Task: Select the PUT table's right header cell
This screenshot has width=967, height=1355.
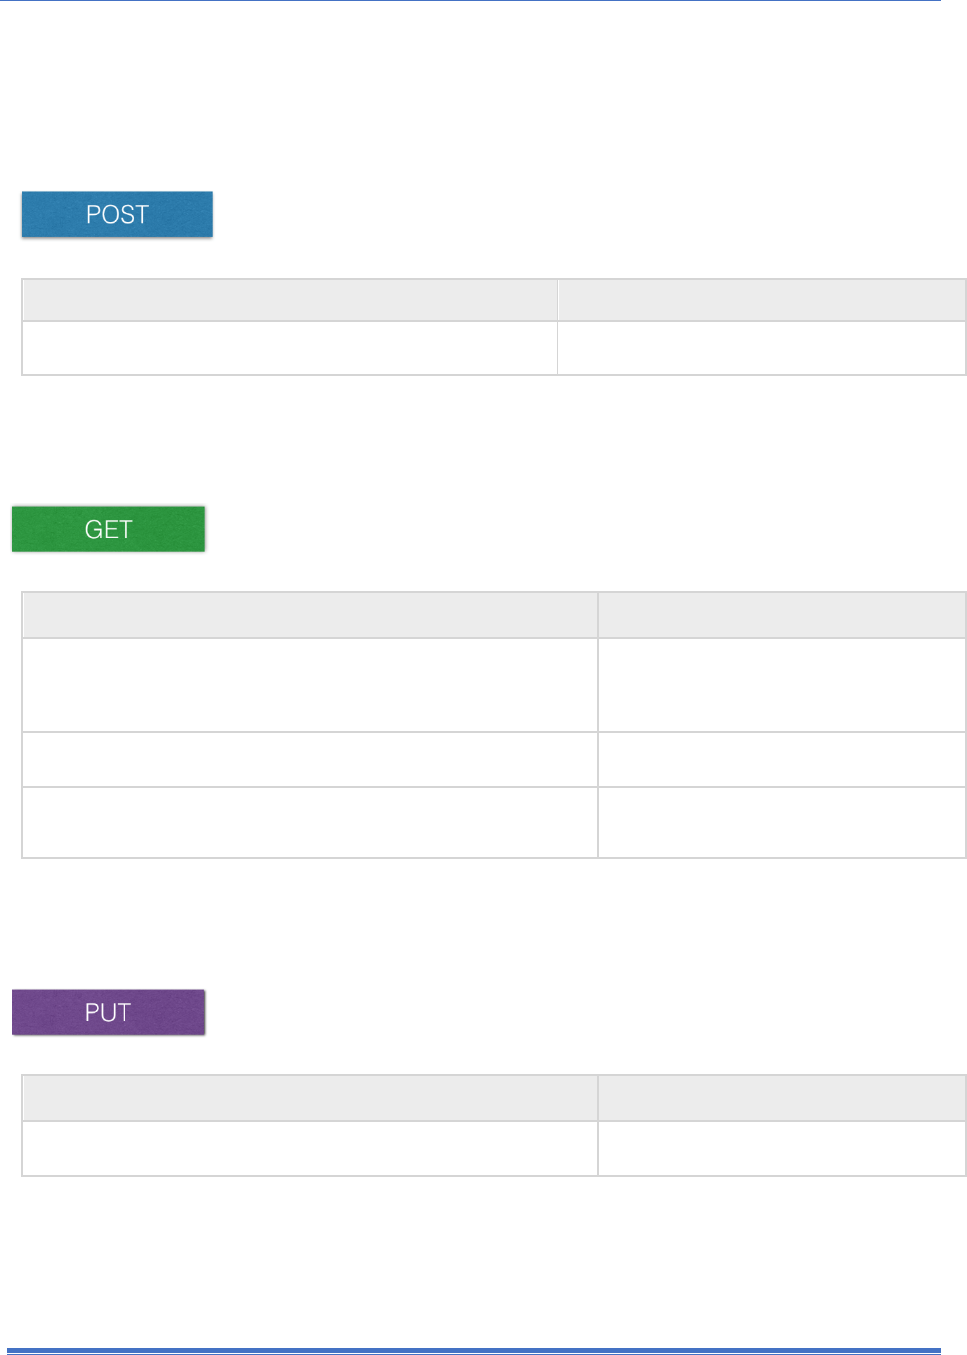Action: [x=782, y=1098]
